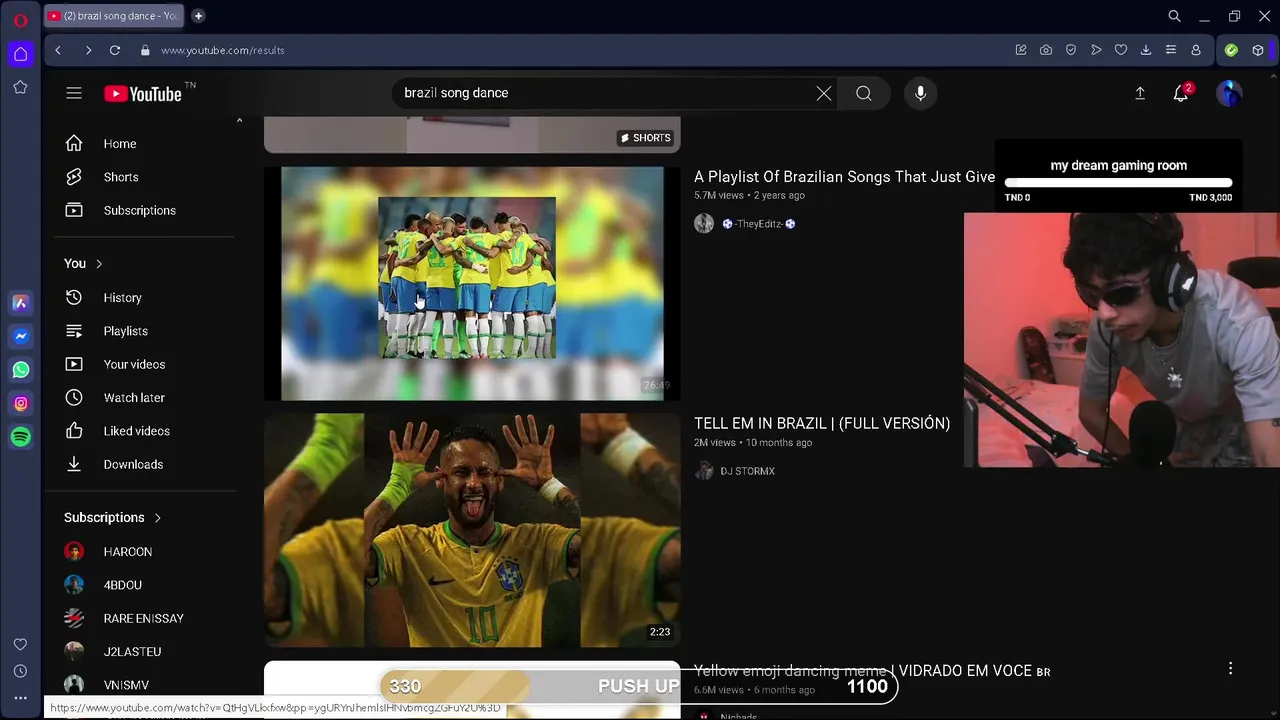The height and width of the screenshot is (720, 1280).
Task: Open the browser profile account icon
Action: tap(1196, 50)
